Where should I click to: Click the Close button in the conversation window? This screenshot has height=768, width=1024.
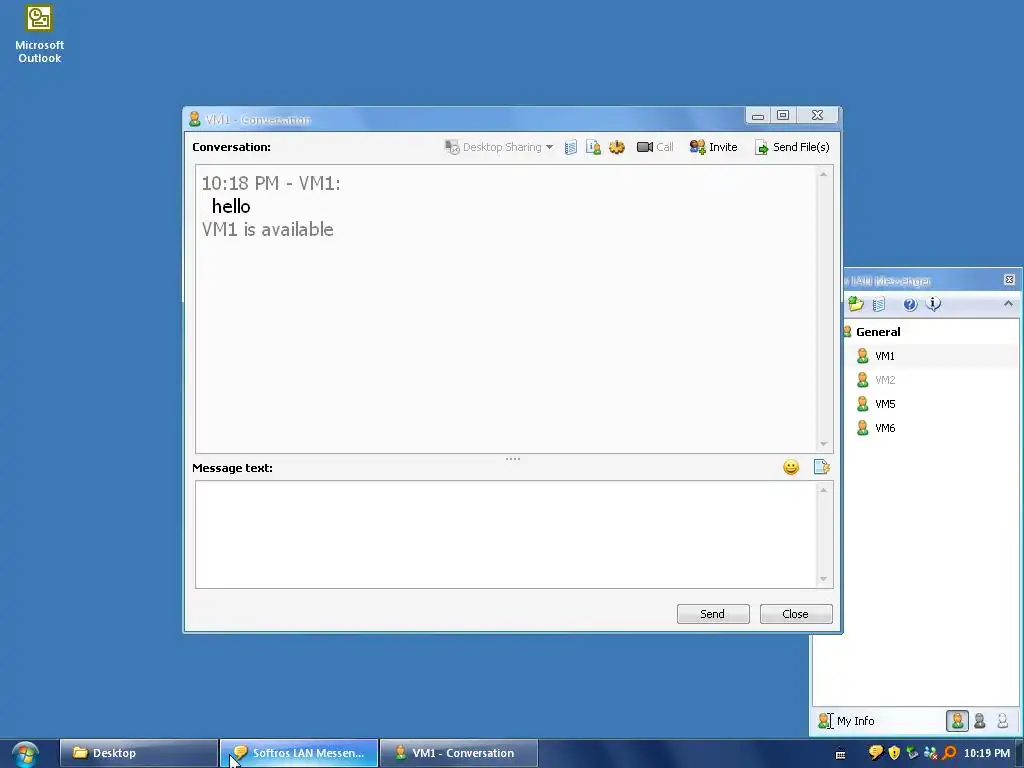coord(796,614)
